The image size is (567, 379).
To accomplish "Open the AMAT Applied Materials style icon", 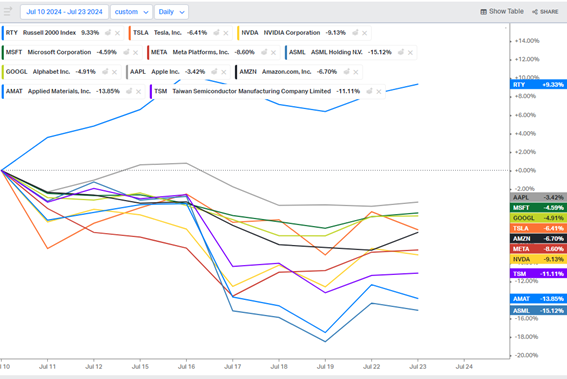I will click(x=129, y=91).
